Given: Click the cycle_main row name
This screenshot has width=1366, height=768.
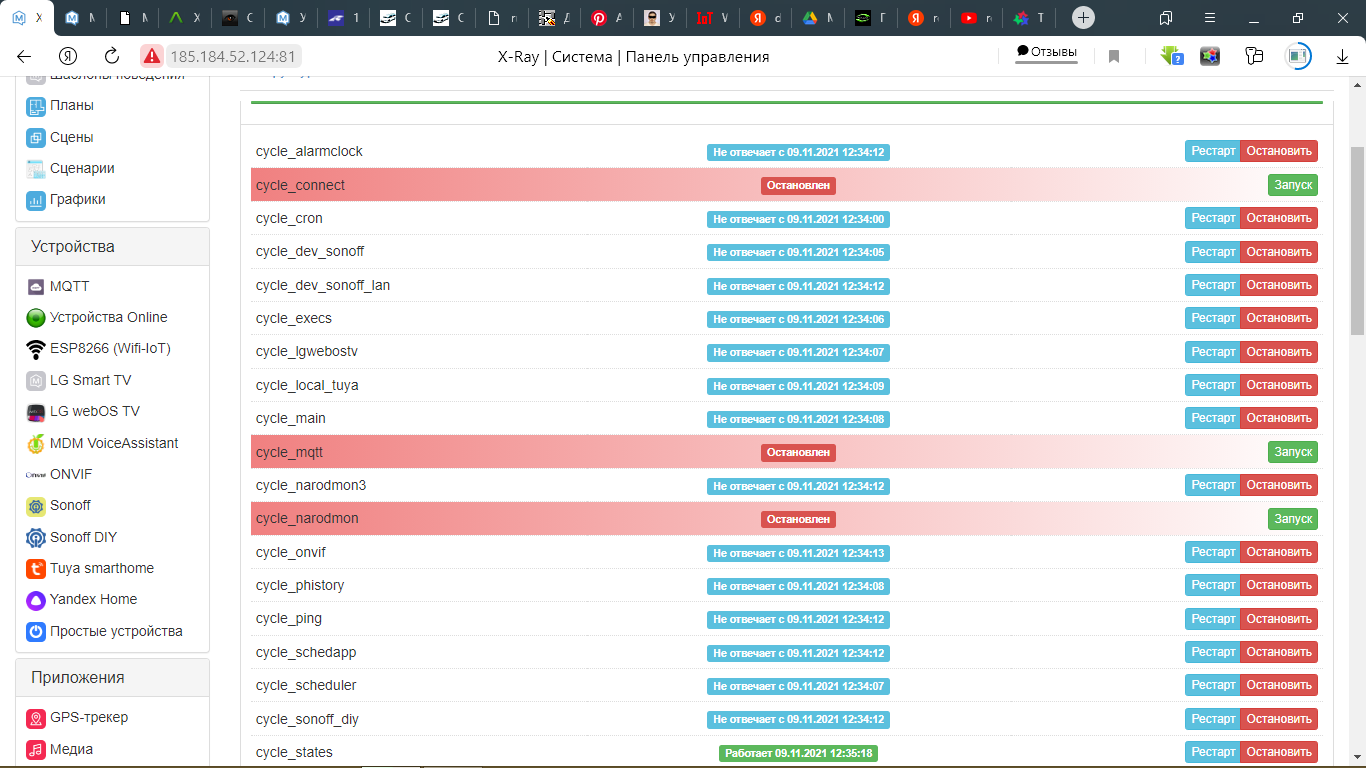Looking at the screenshot, I should [291, 418].
